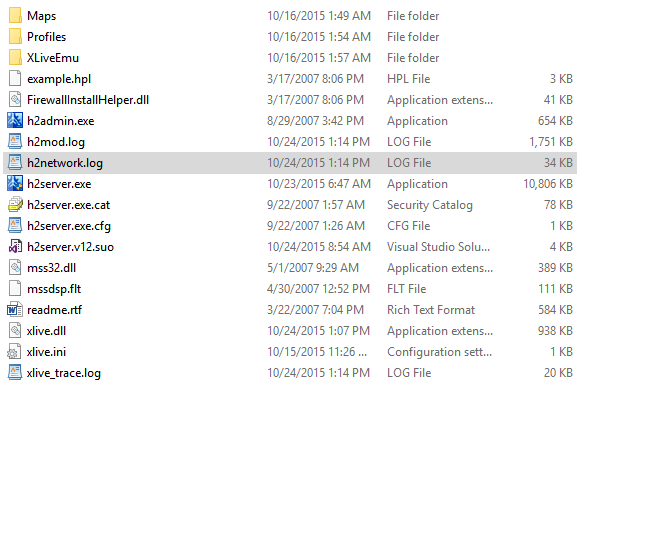Click the HPL File type cell
This screenshot has height=542, width=659.
click(x=409, y=79)
